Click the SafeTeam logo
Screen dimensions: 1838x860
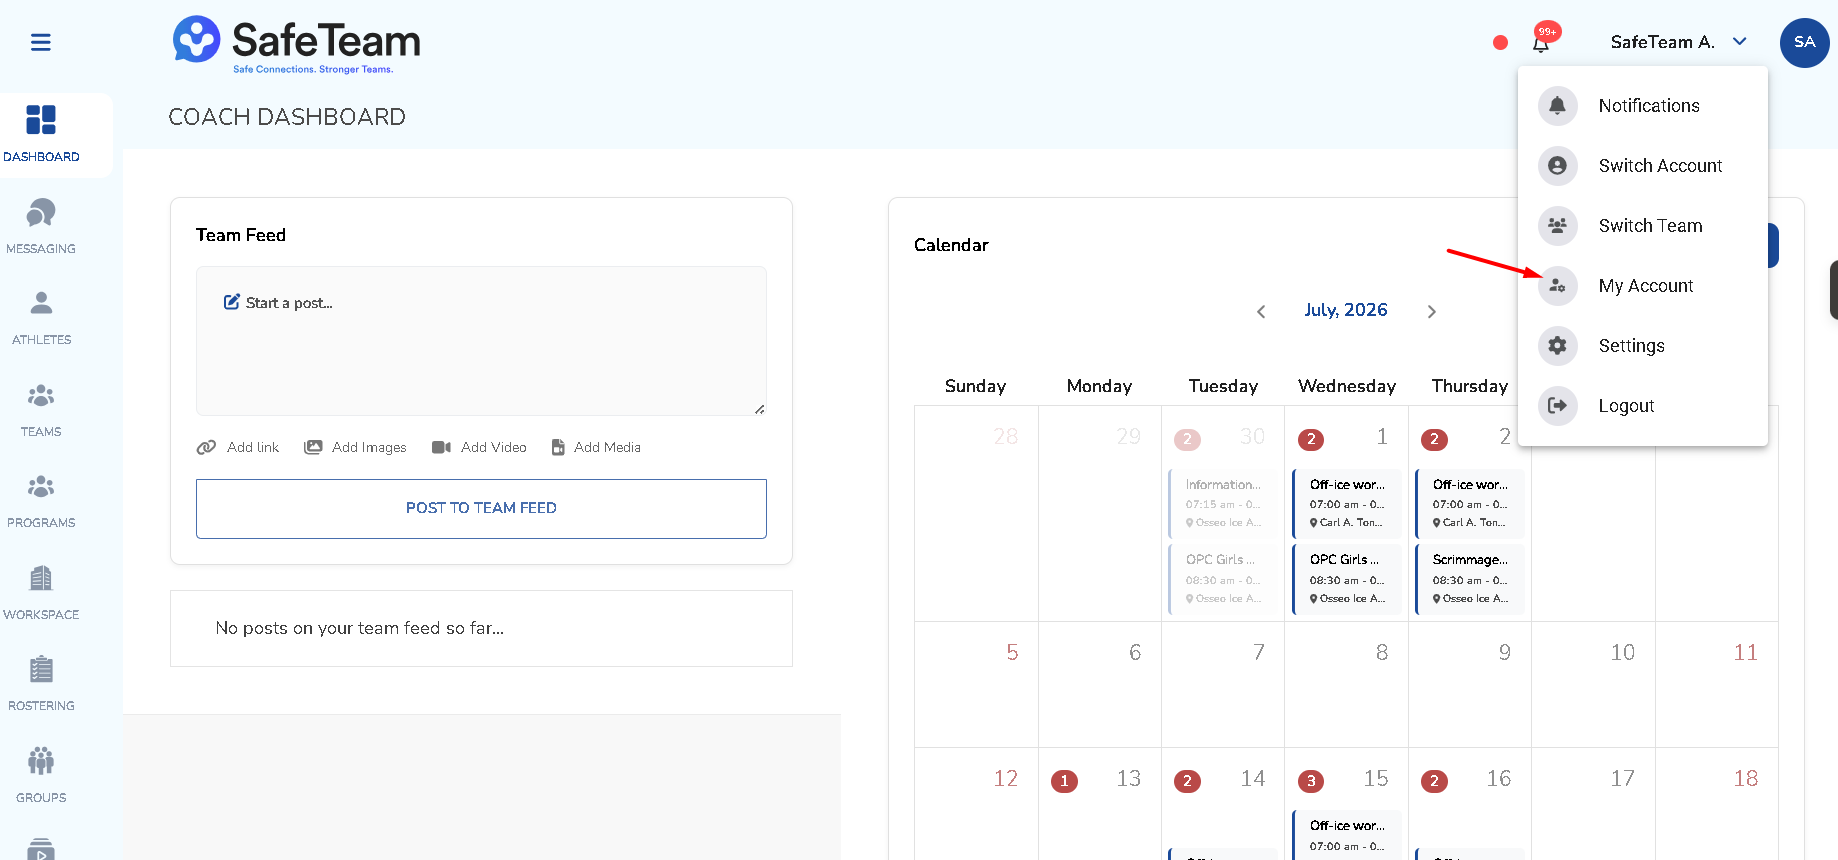tap(297, 44)
